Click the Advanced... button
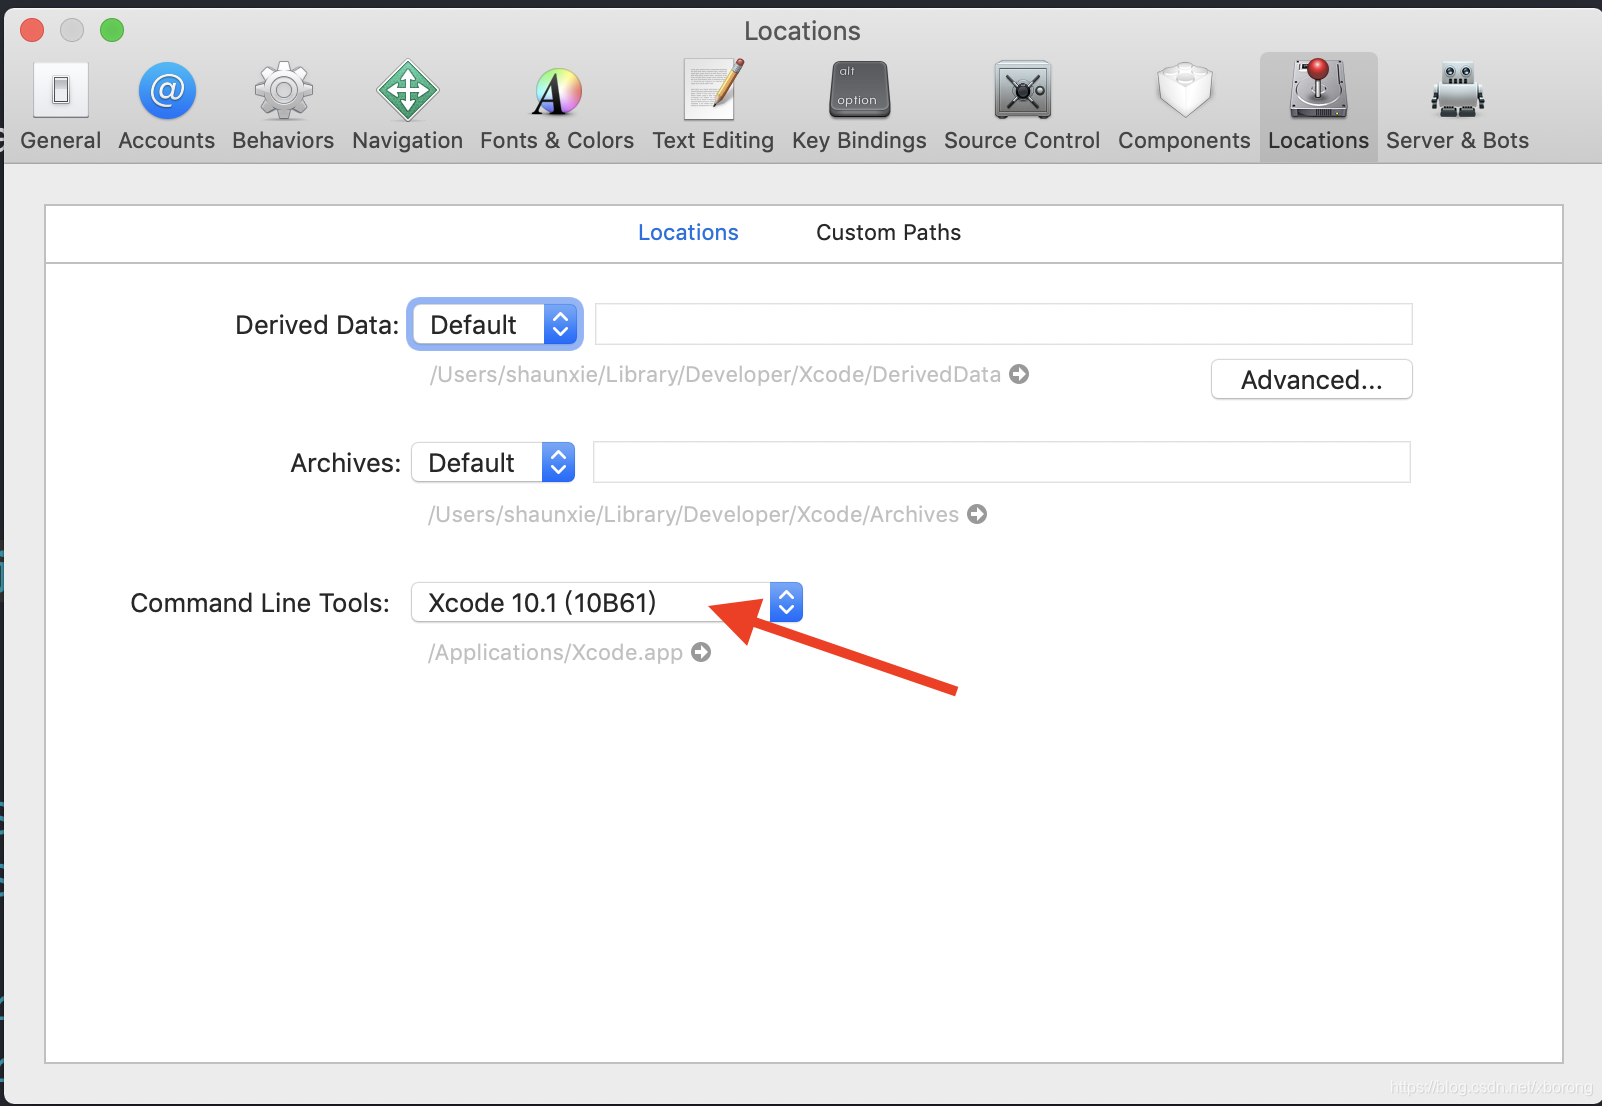 (1311, 380)
